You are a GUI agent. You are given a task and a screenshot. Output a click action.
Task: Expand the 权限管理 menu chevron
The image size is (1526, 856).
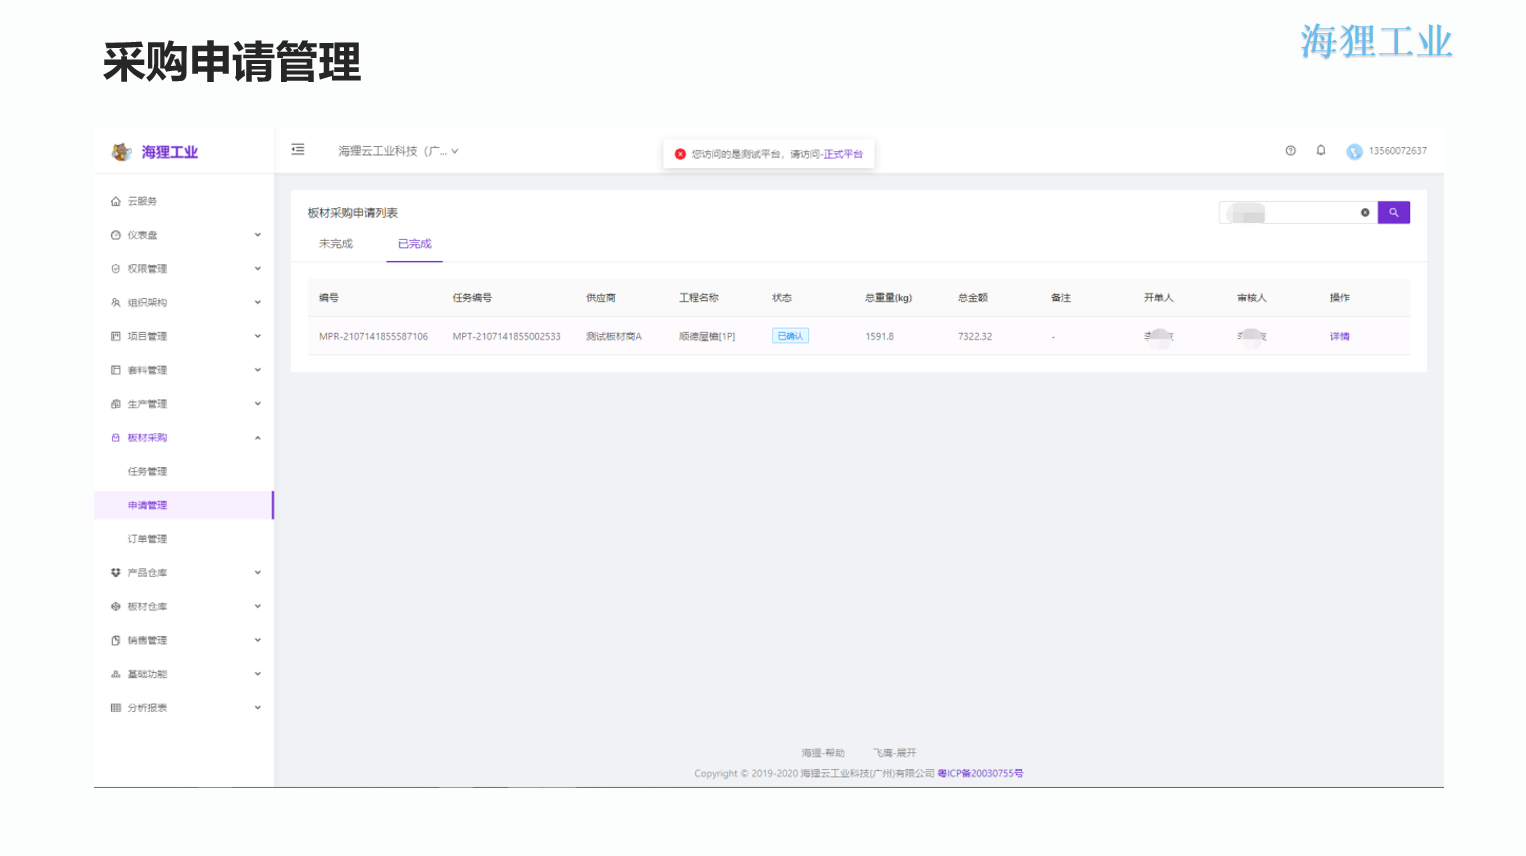(258, 269)
